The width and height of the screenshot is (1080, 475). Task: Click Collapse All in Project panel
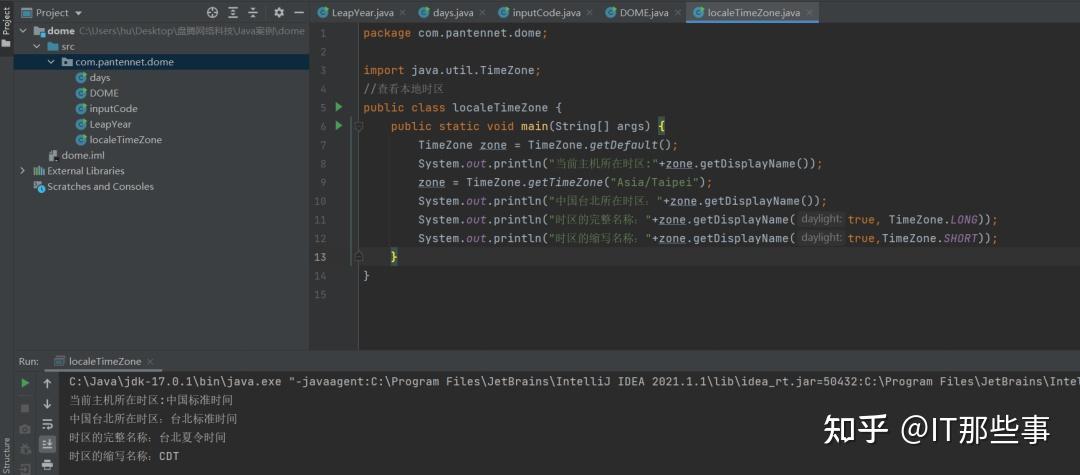254,13
